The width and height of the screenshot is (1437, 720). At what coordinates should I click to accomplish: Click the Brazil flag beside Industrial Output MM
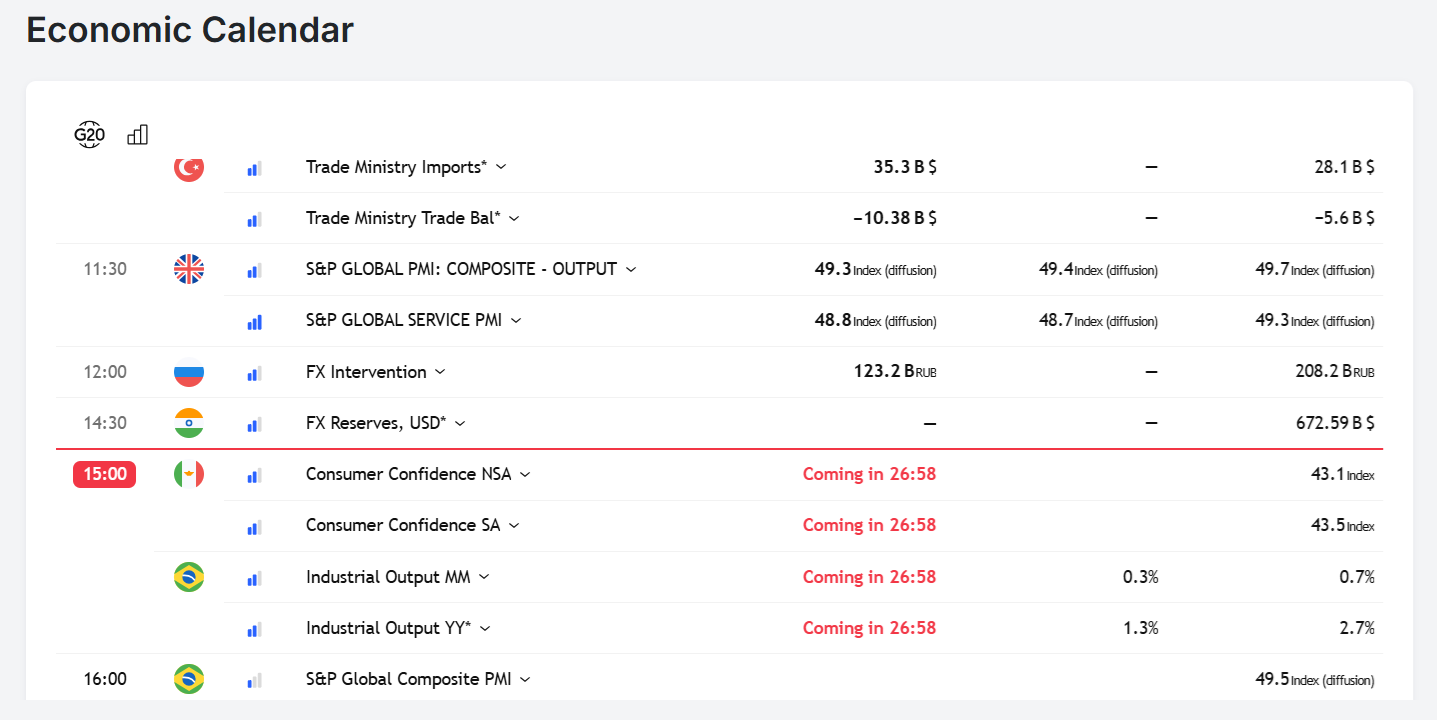(x=189, y=577)
